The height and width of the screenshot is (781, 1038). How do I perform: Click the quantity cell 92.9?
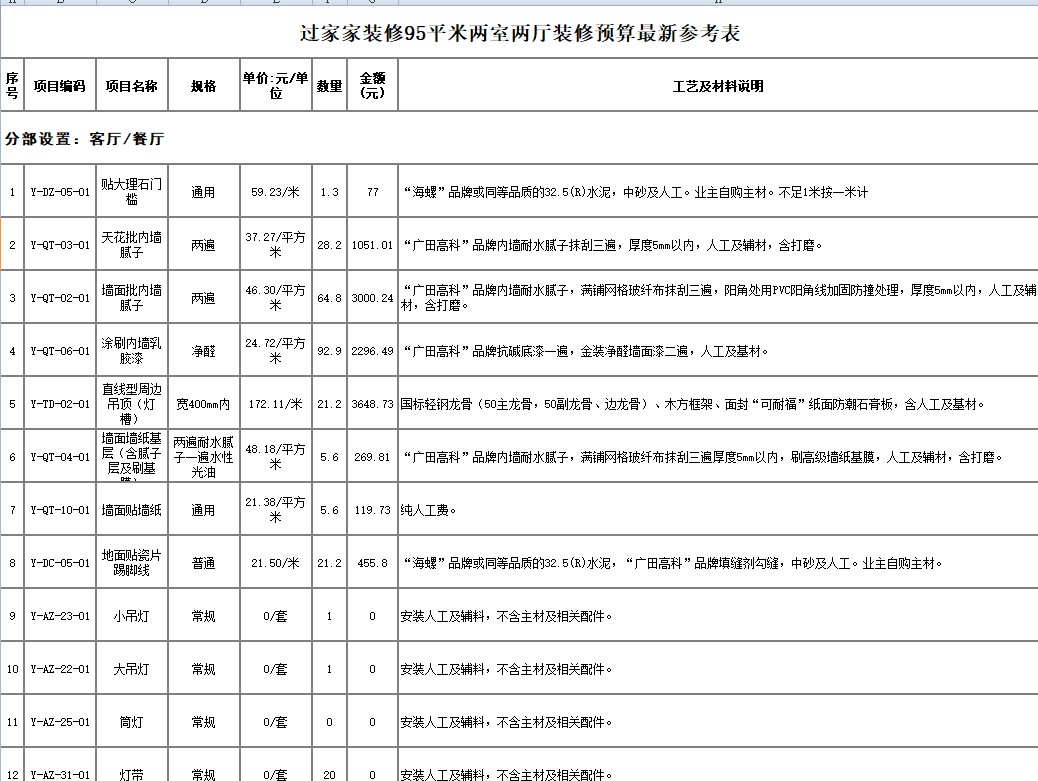(x=329, y=351)
